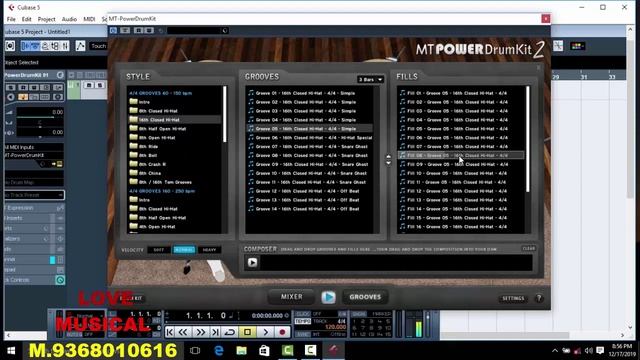Open Microsoft Edge from the taskbar
The image size is (640, 360).
219,350
